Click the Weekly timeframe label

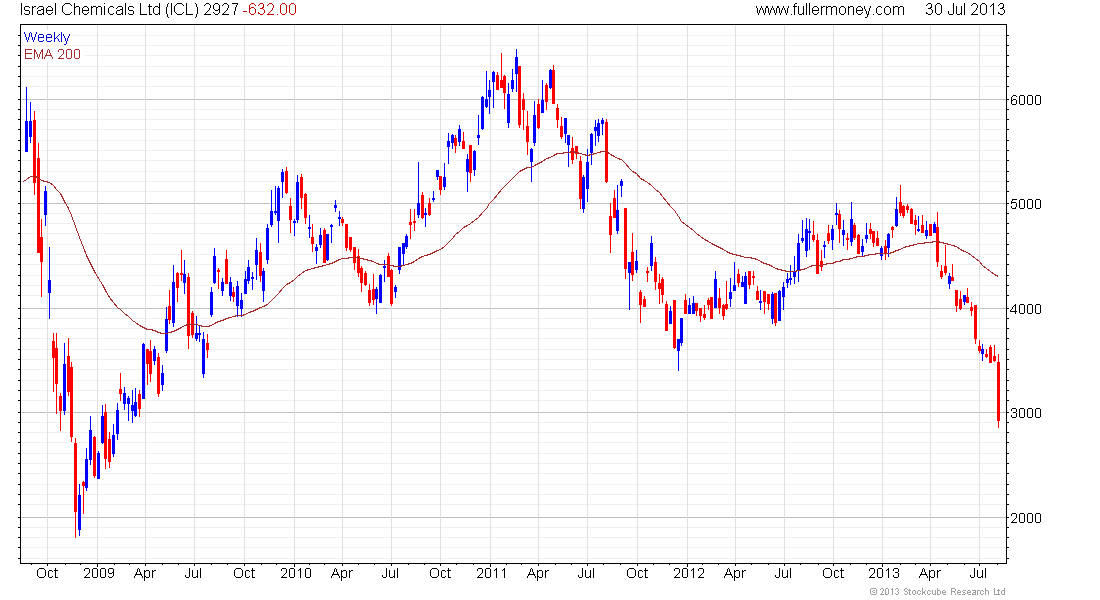tap(47, 37)
